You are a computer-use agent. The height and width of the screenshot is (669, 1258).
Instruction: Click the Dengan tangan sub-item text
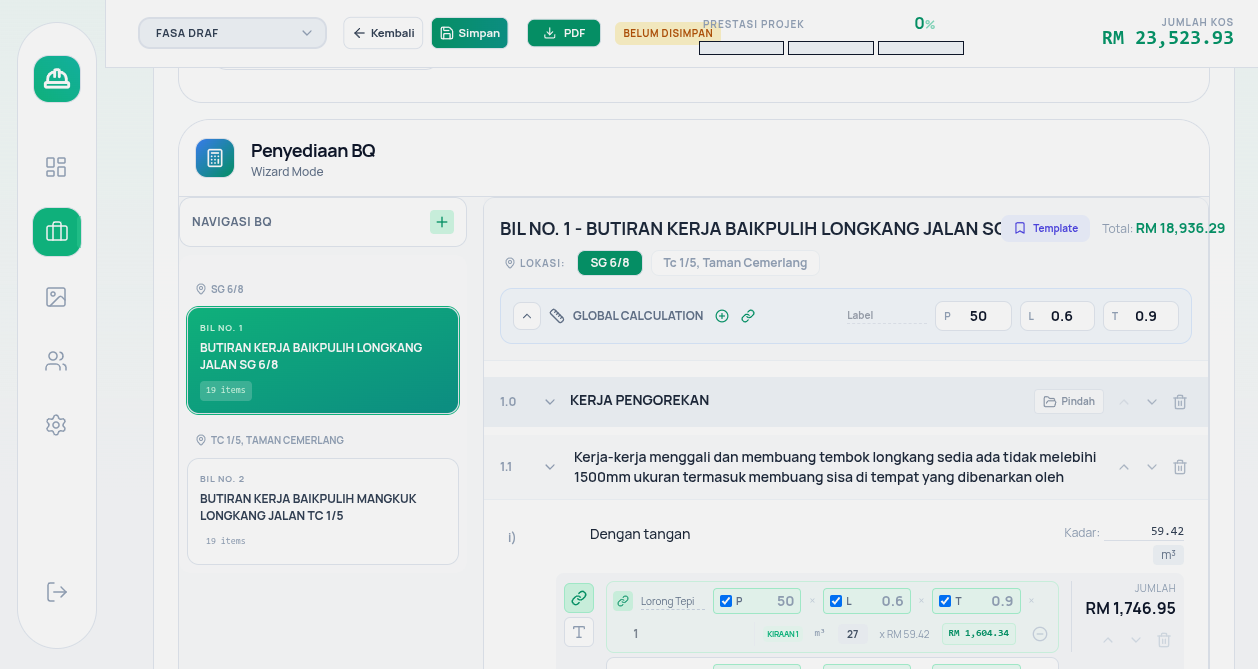(x=640, y=534)
